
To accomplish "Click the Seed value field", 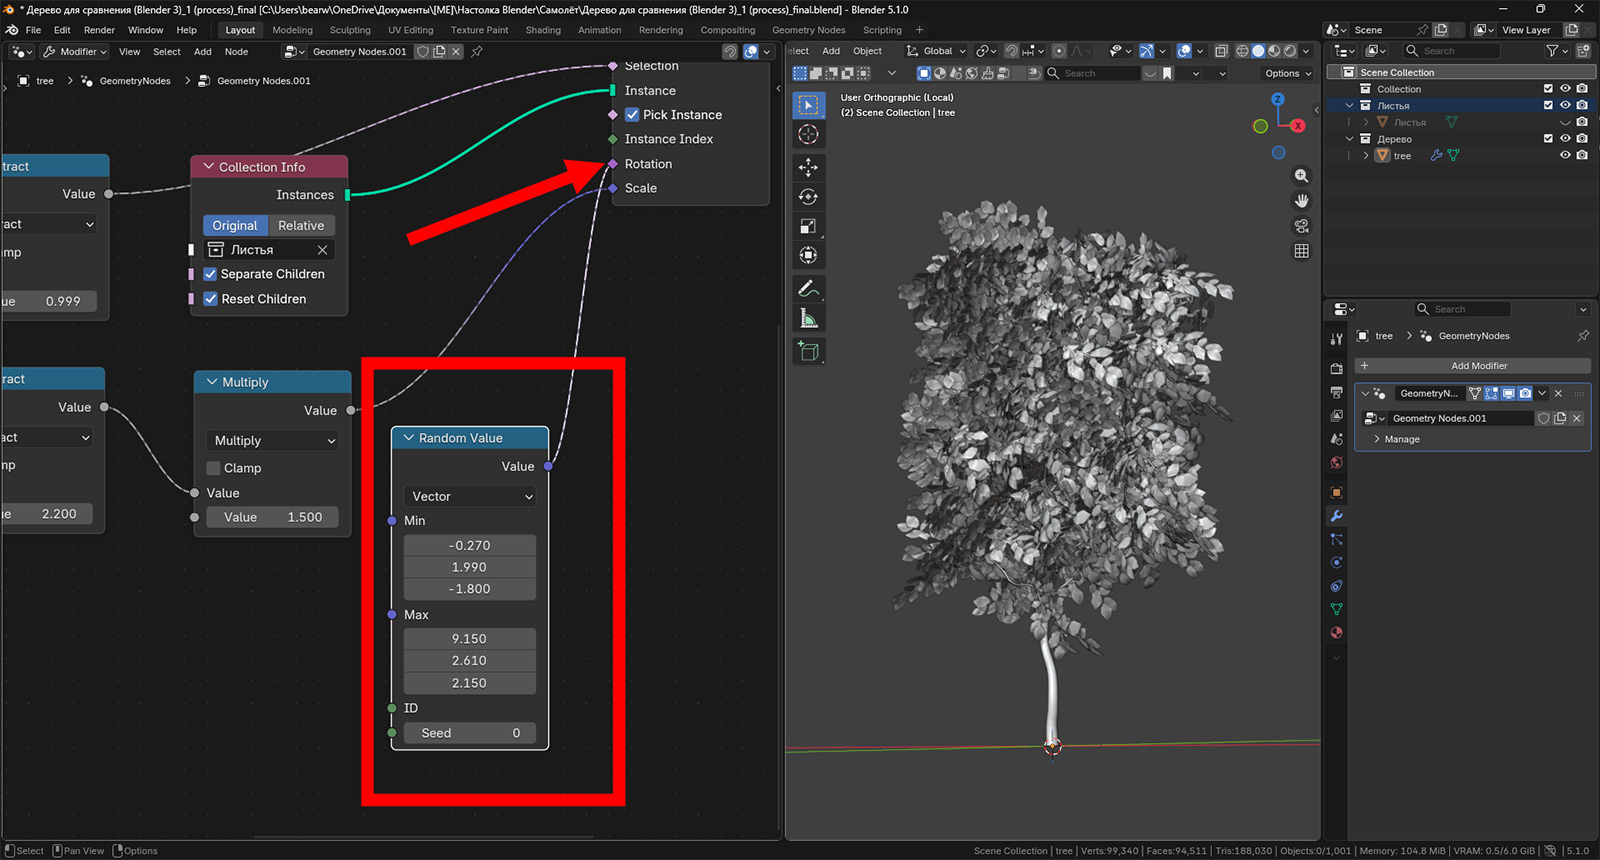I will tap(470, 733).
